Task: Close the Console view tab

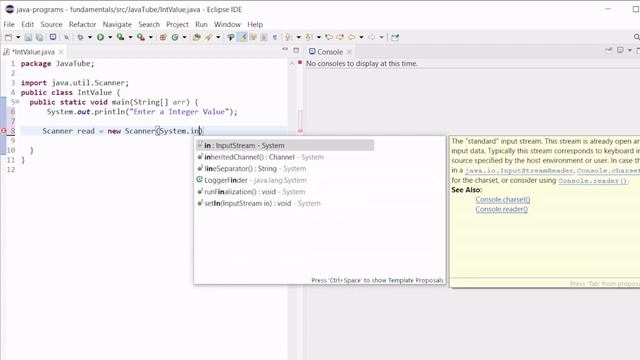Action: pyautogui.click(x=349, y=52)
